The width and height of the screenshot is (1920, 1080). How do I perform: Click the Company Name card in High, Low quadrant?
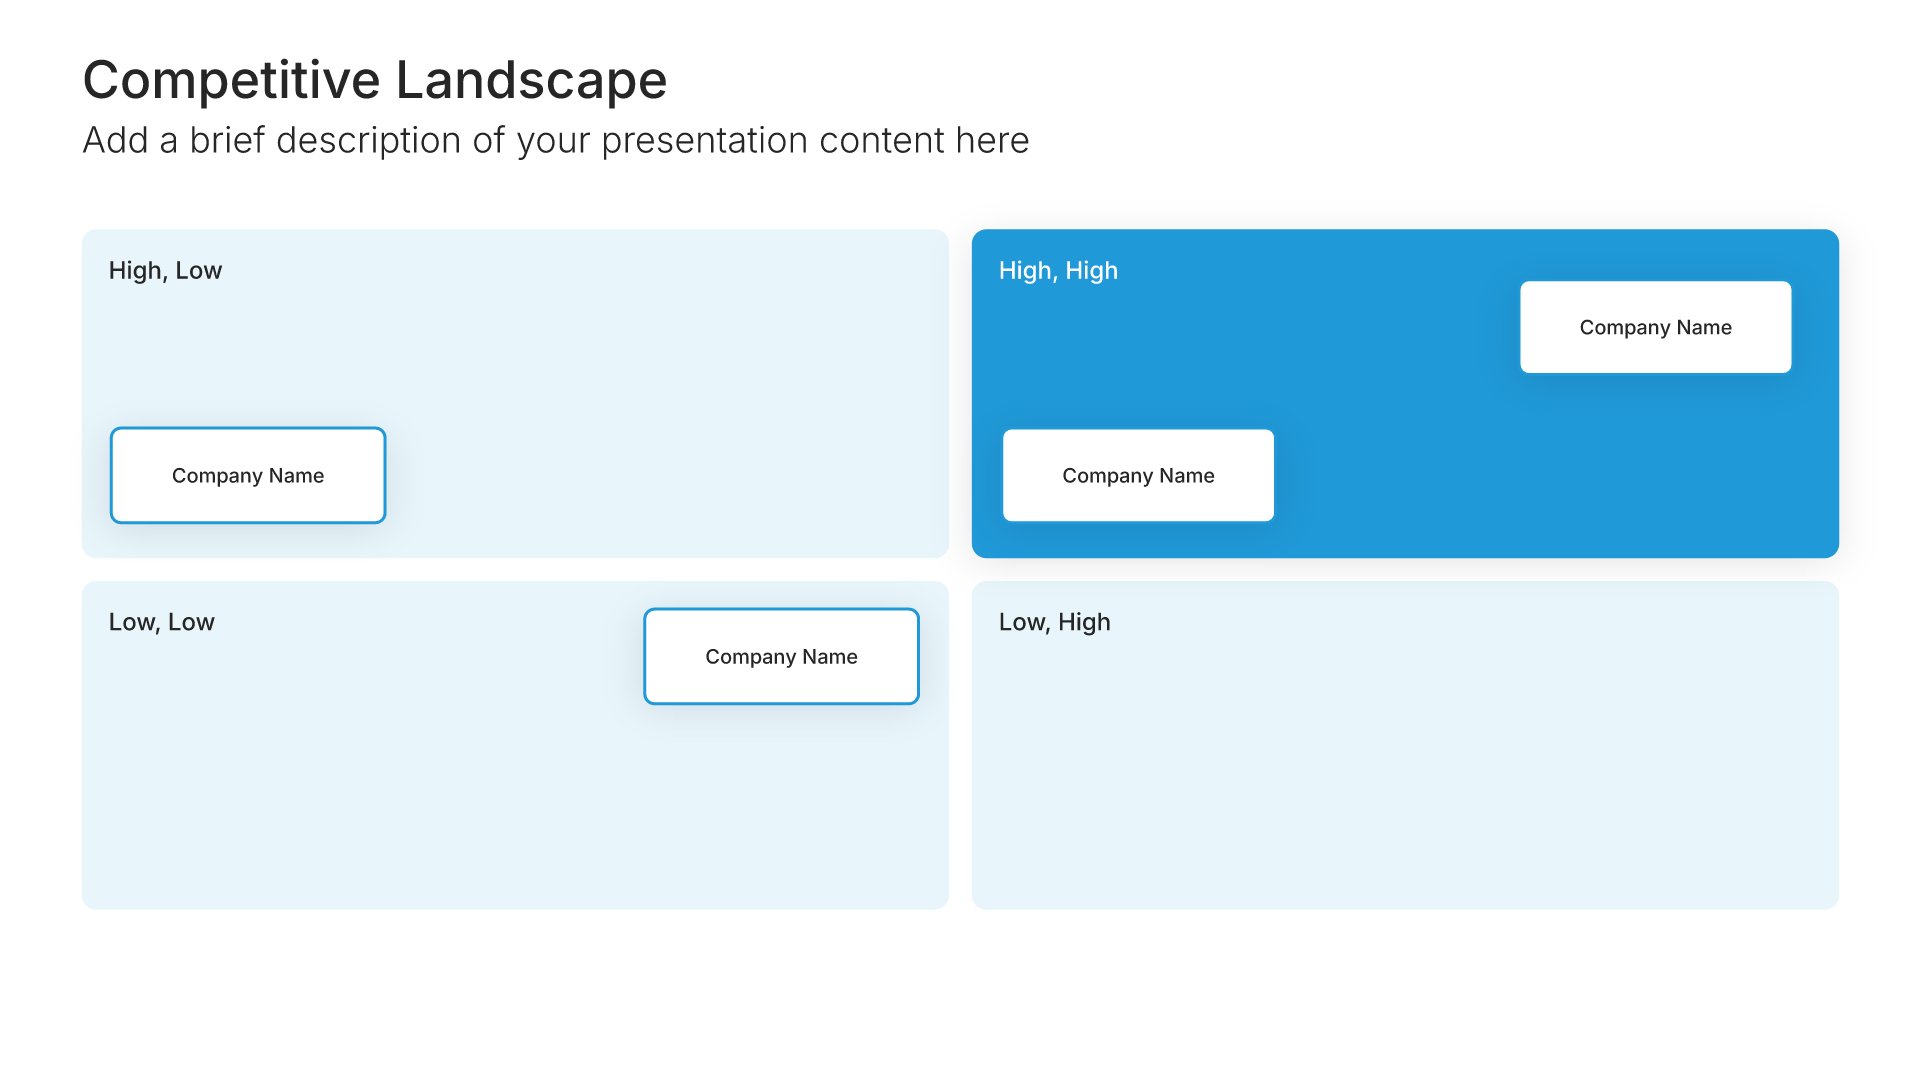click(x=248, y=475)
